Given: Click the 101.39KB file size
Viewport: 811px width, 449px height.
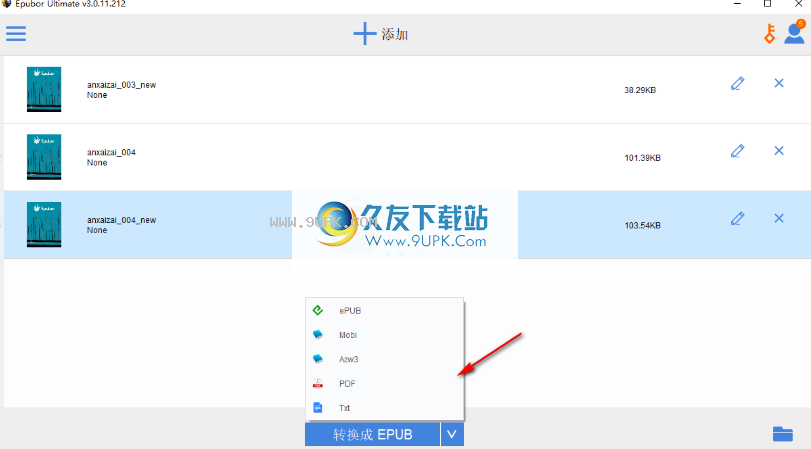Looking at the screenshot, I should pyautogui.click(x=642, y=158).
